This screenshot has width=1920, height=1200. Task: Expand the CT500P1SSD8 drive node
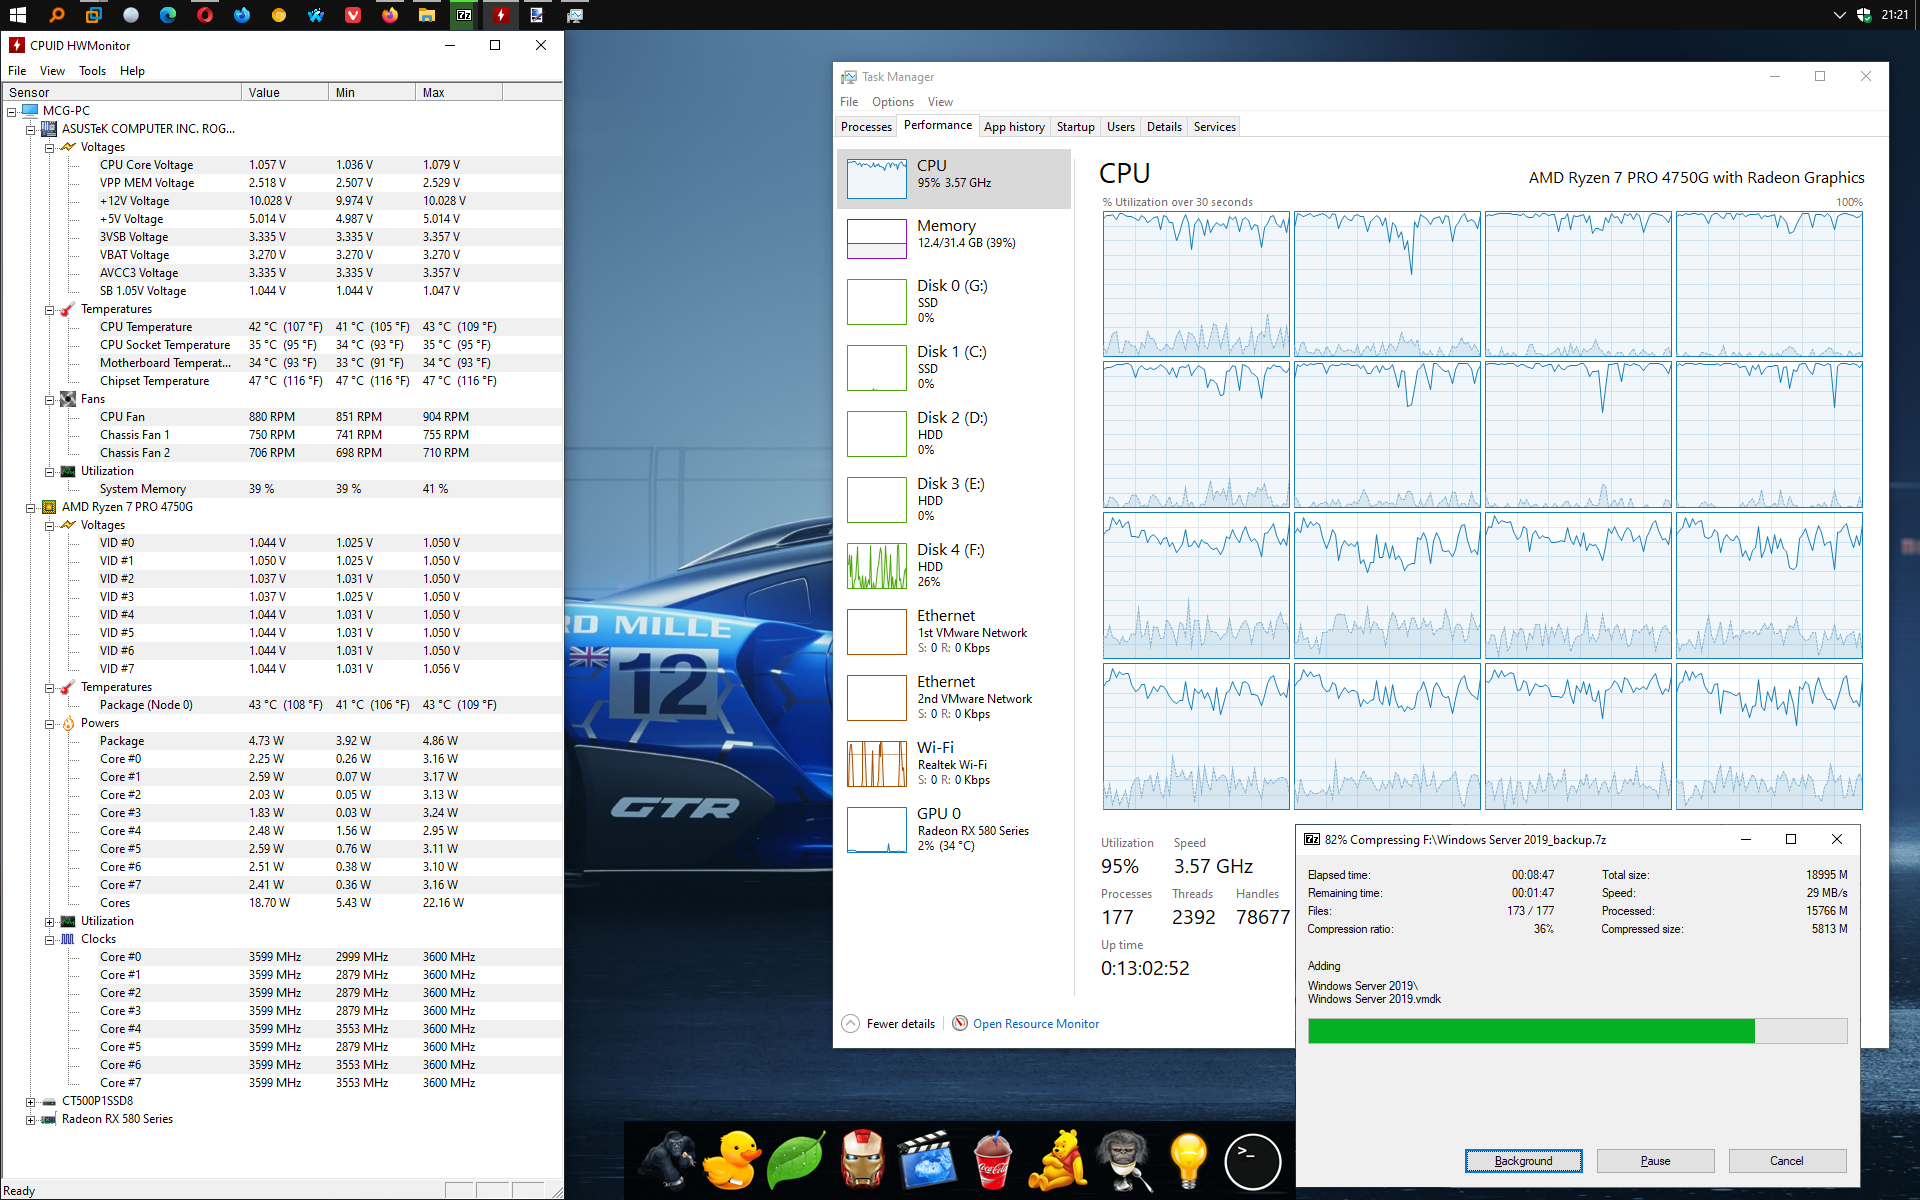click(x=30, y=1102)
